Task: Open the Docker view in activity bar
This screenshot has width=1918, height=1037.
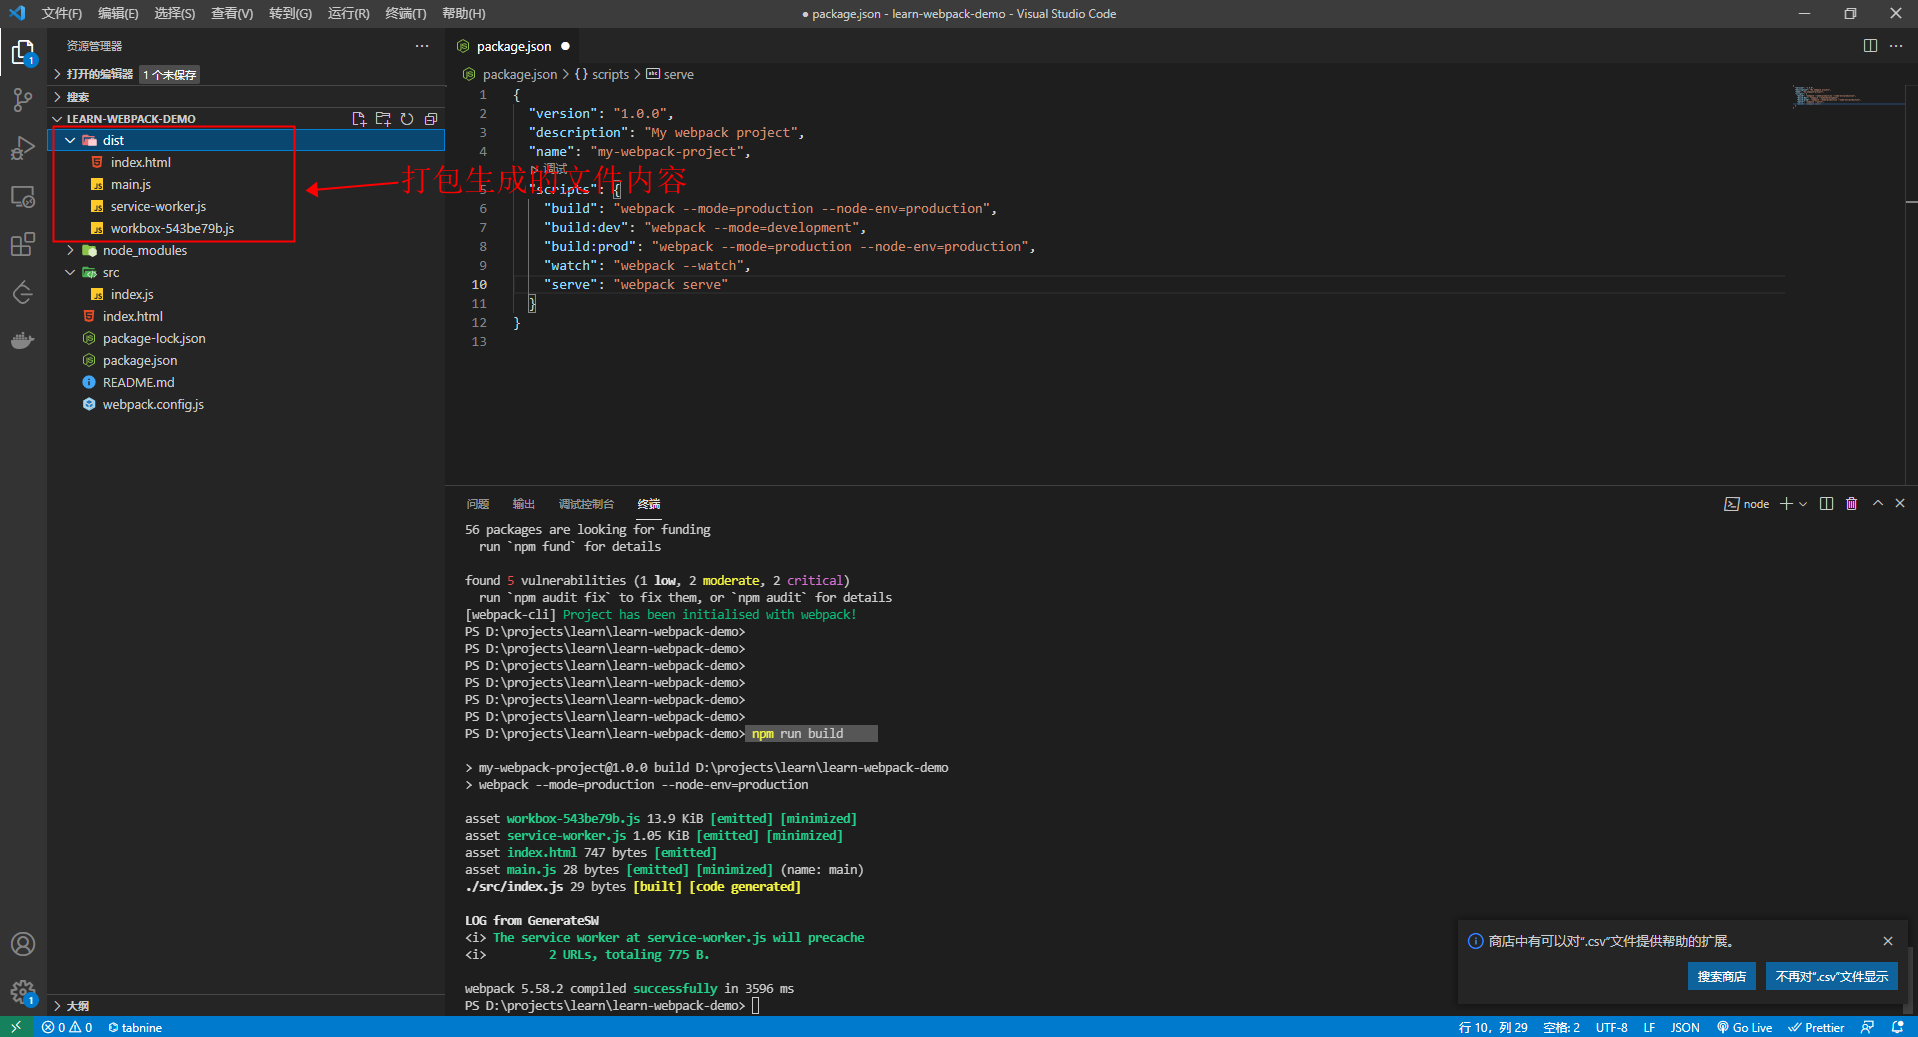Action: (23, 341)
